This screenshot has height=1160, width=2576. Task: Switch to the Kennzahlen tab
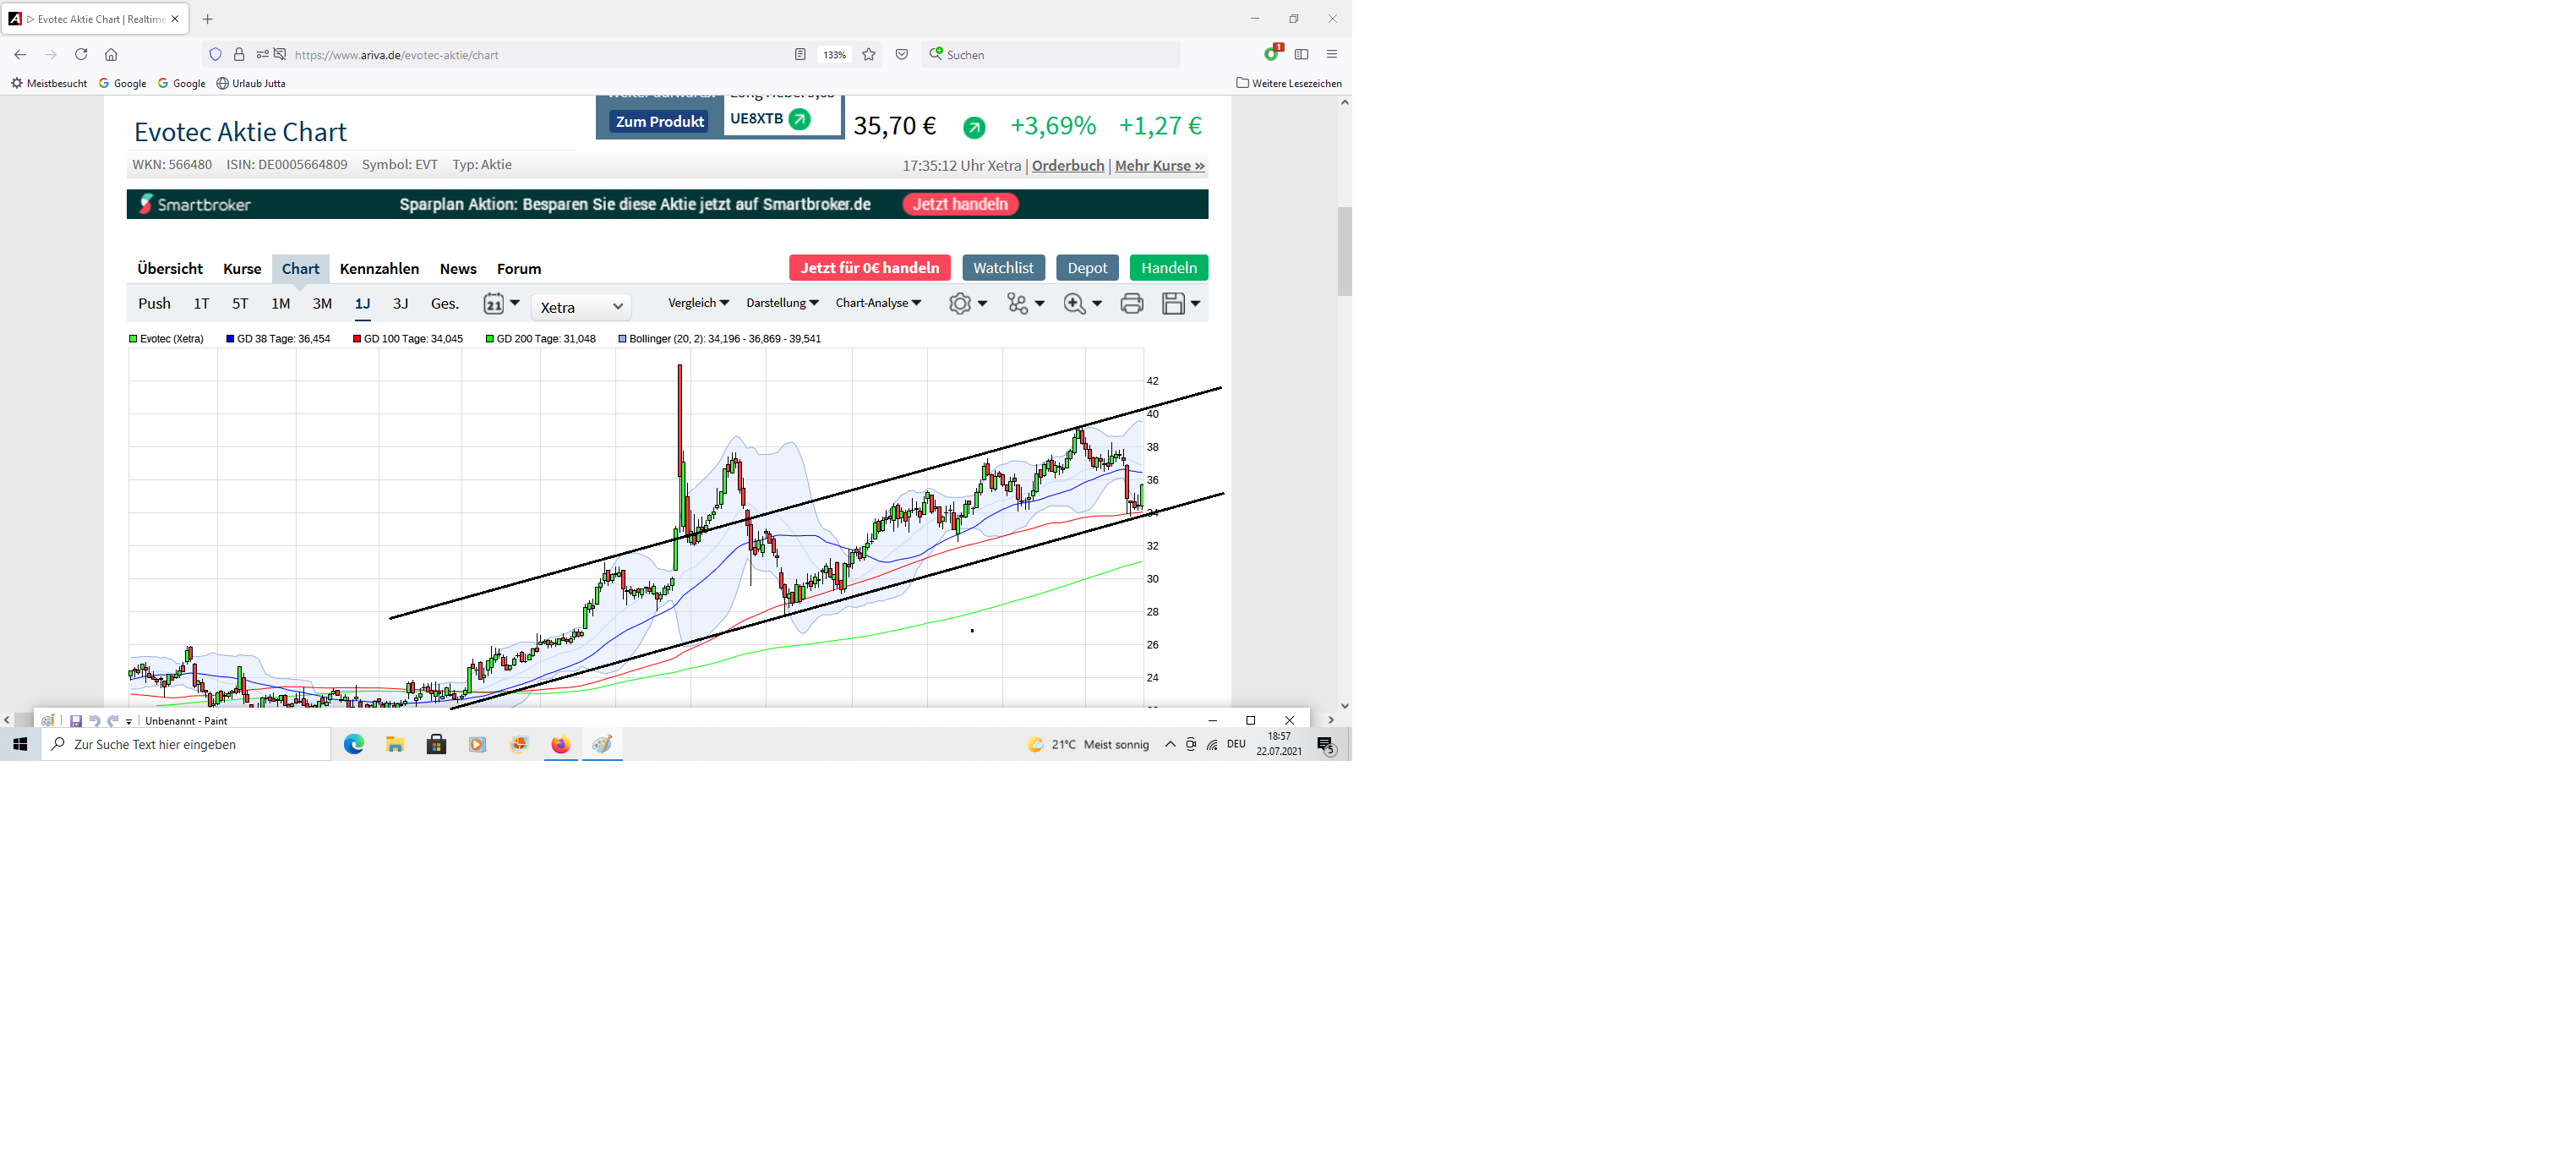[379, 269]
